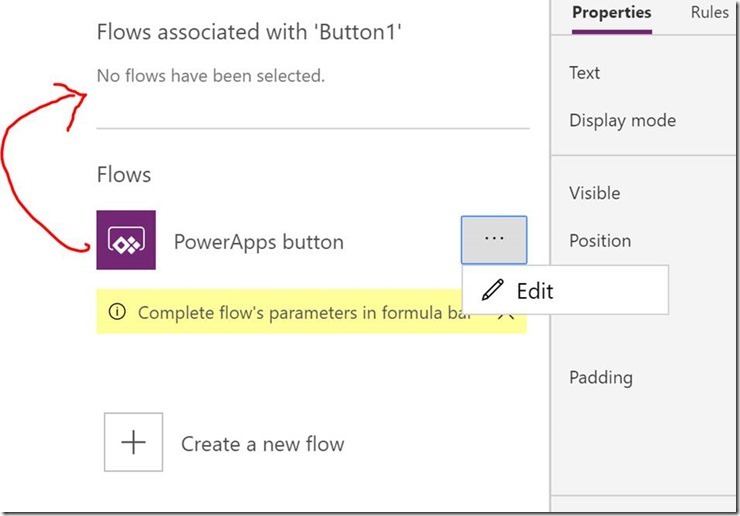Click the pencil icon beside Edit
Viewport: 740px width, 516px height.
click(492, 291)
